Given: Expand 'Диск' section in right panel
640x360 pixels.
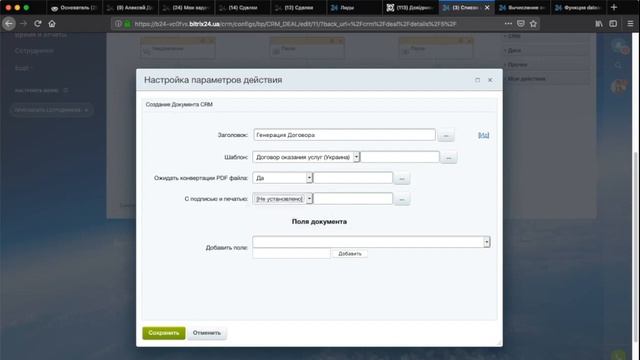Looking at the screenshot, I should (x=546, y=51).
